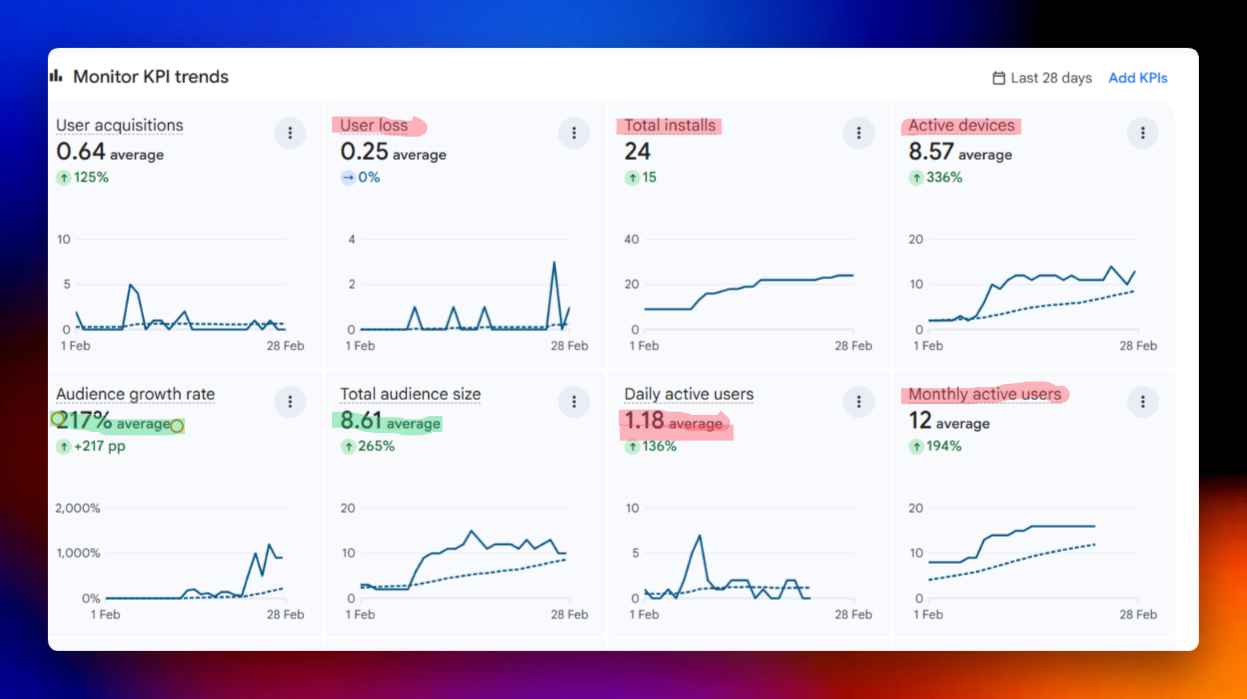Click the Daily active users heading
Image resolution: width=1247 pixels, height=699 pixels.
[x=689, y=394]
